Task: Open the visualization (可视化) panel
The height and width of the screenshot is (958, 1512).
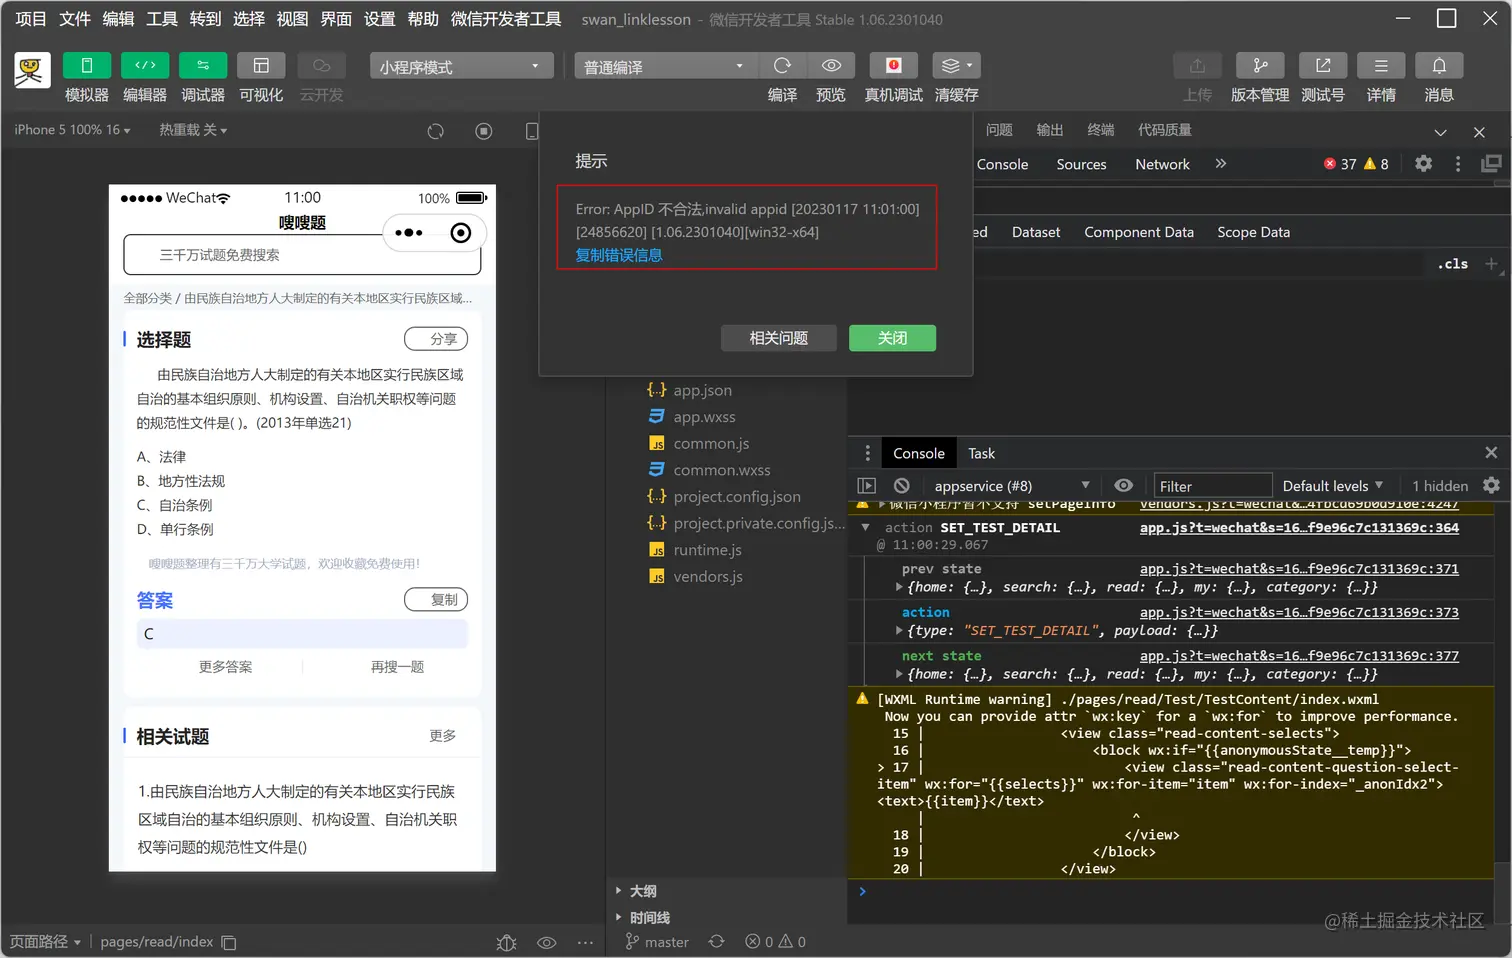Action: (x=261, y=65)
